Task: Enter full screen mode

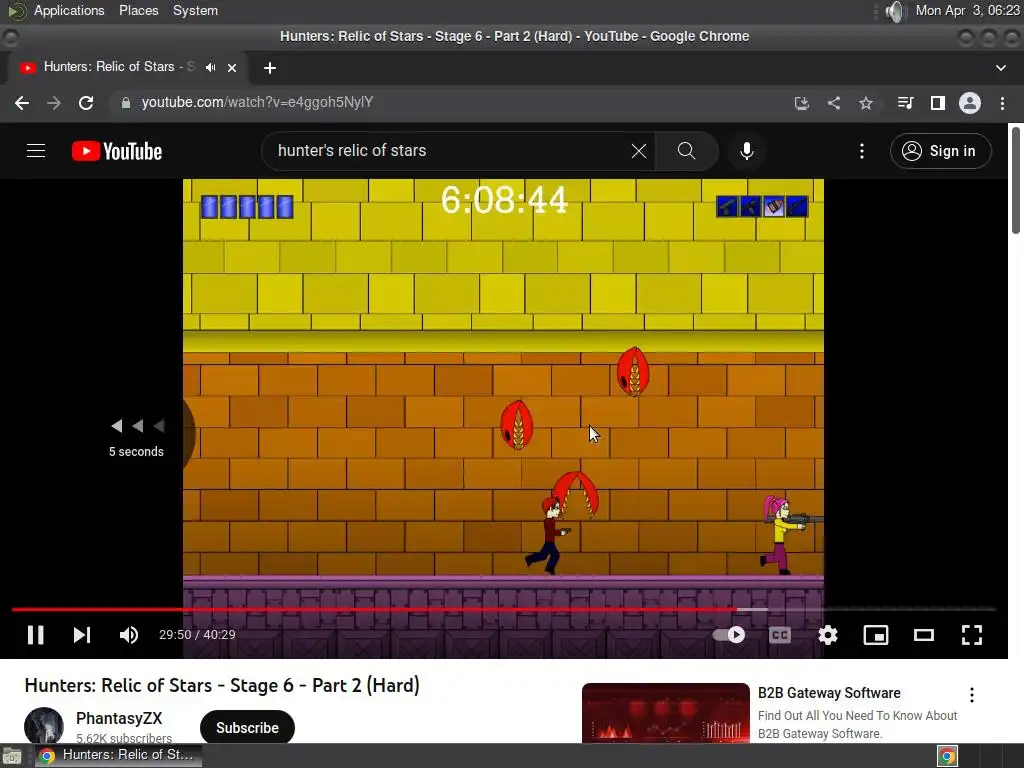Action: 972,635
